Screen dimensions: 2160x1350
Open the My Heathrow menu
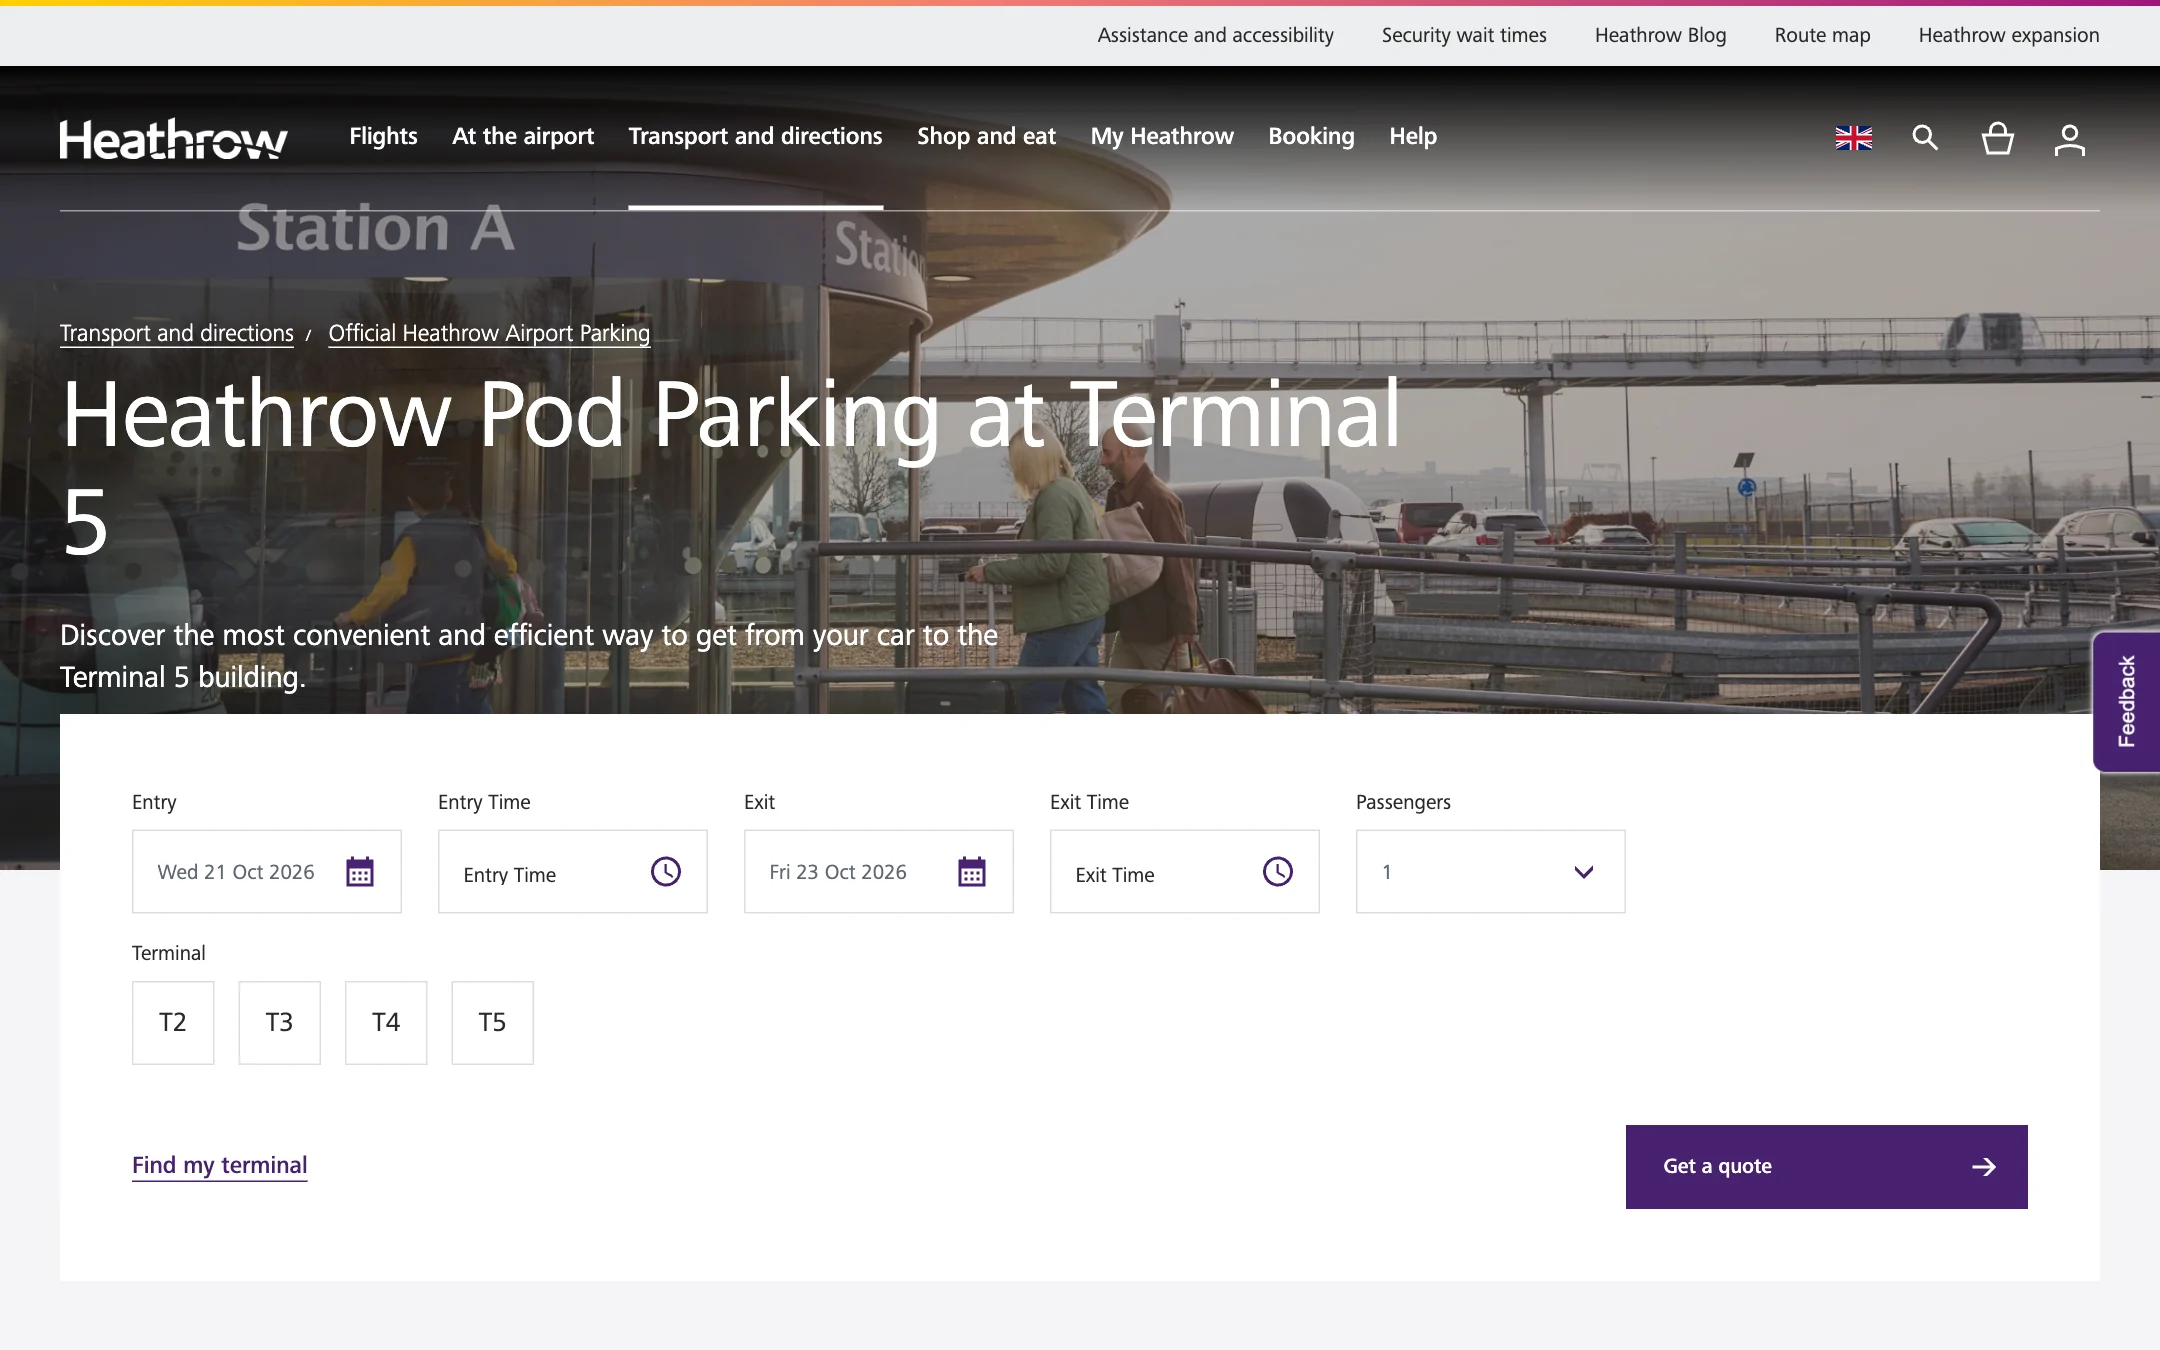point(1162,136)
